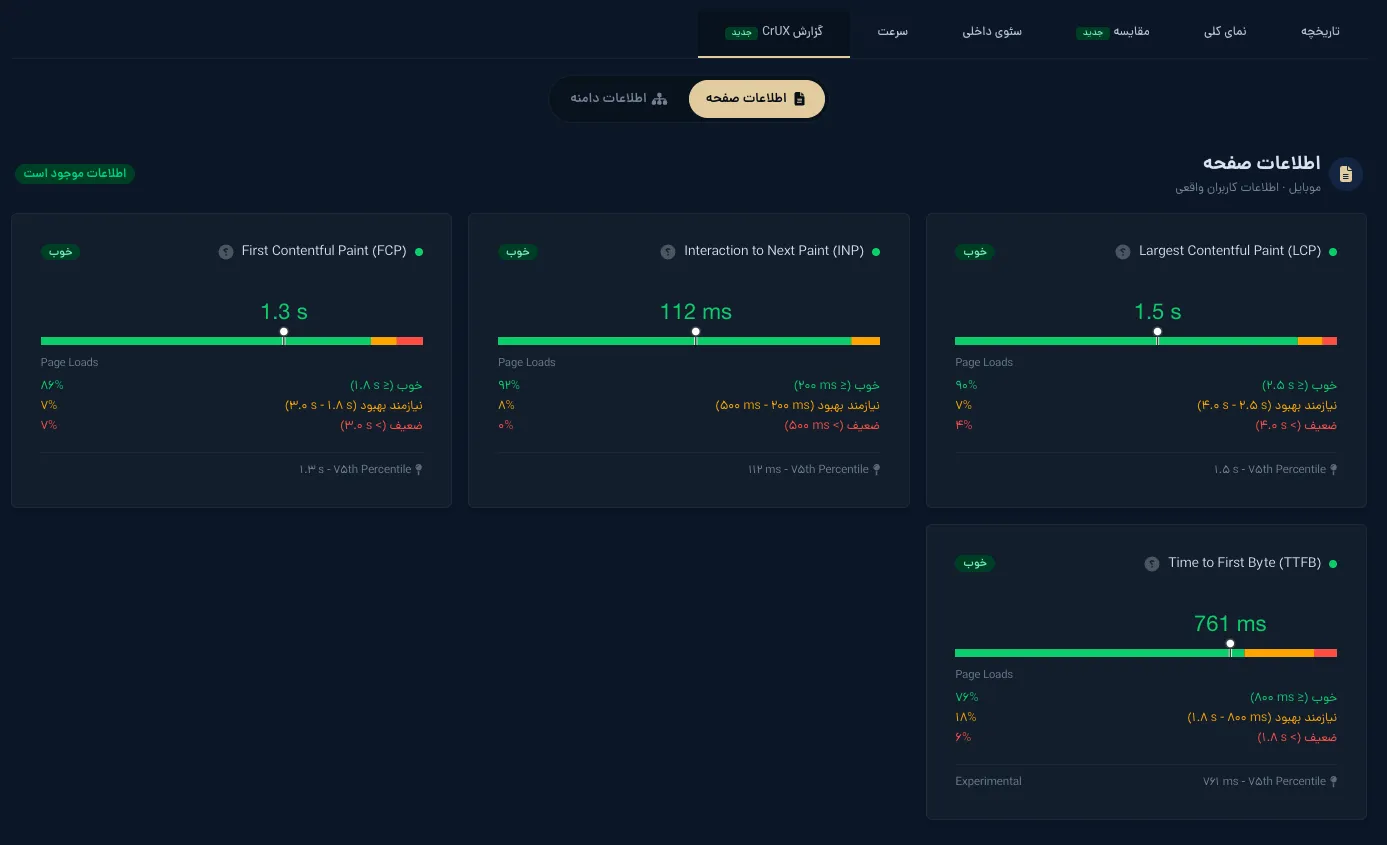Screen dimensions: 1387x845
Task: Click the help icon beside Time to First Byte
Action: 1152,564
